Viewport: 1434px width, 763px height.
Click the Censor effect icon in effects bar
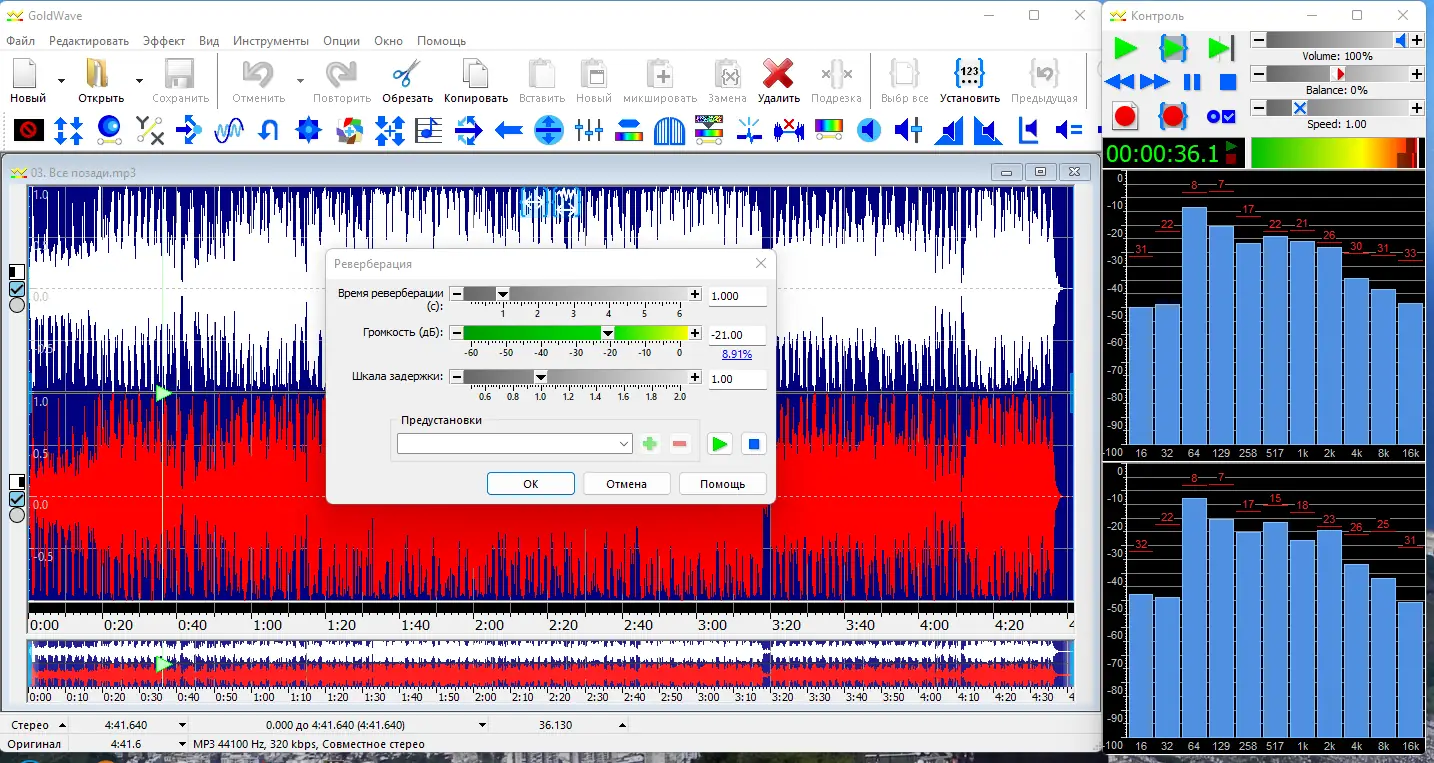[29, 129]
